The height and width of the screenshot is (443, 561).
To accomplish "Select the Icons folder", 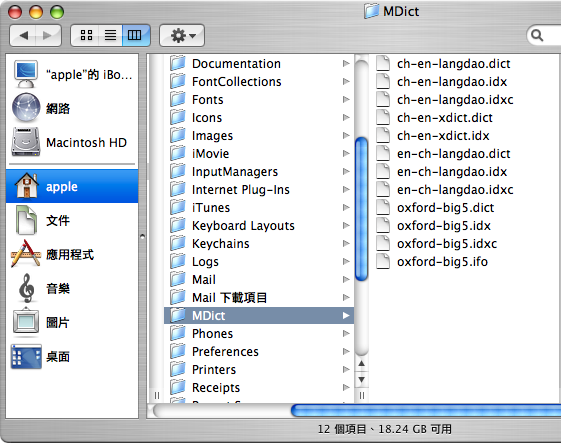I will pyautogui.click(x=259, y=118).
